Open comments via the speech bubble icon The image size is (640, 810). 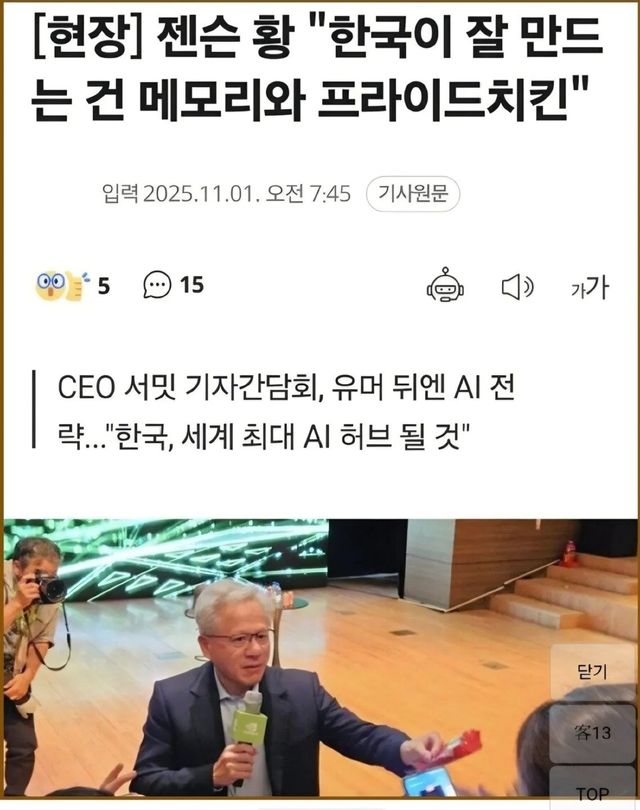click(x=157, y=285)
